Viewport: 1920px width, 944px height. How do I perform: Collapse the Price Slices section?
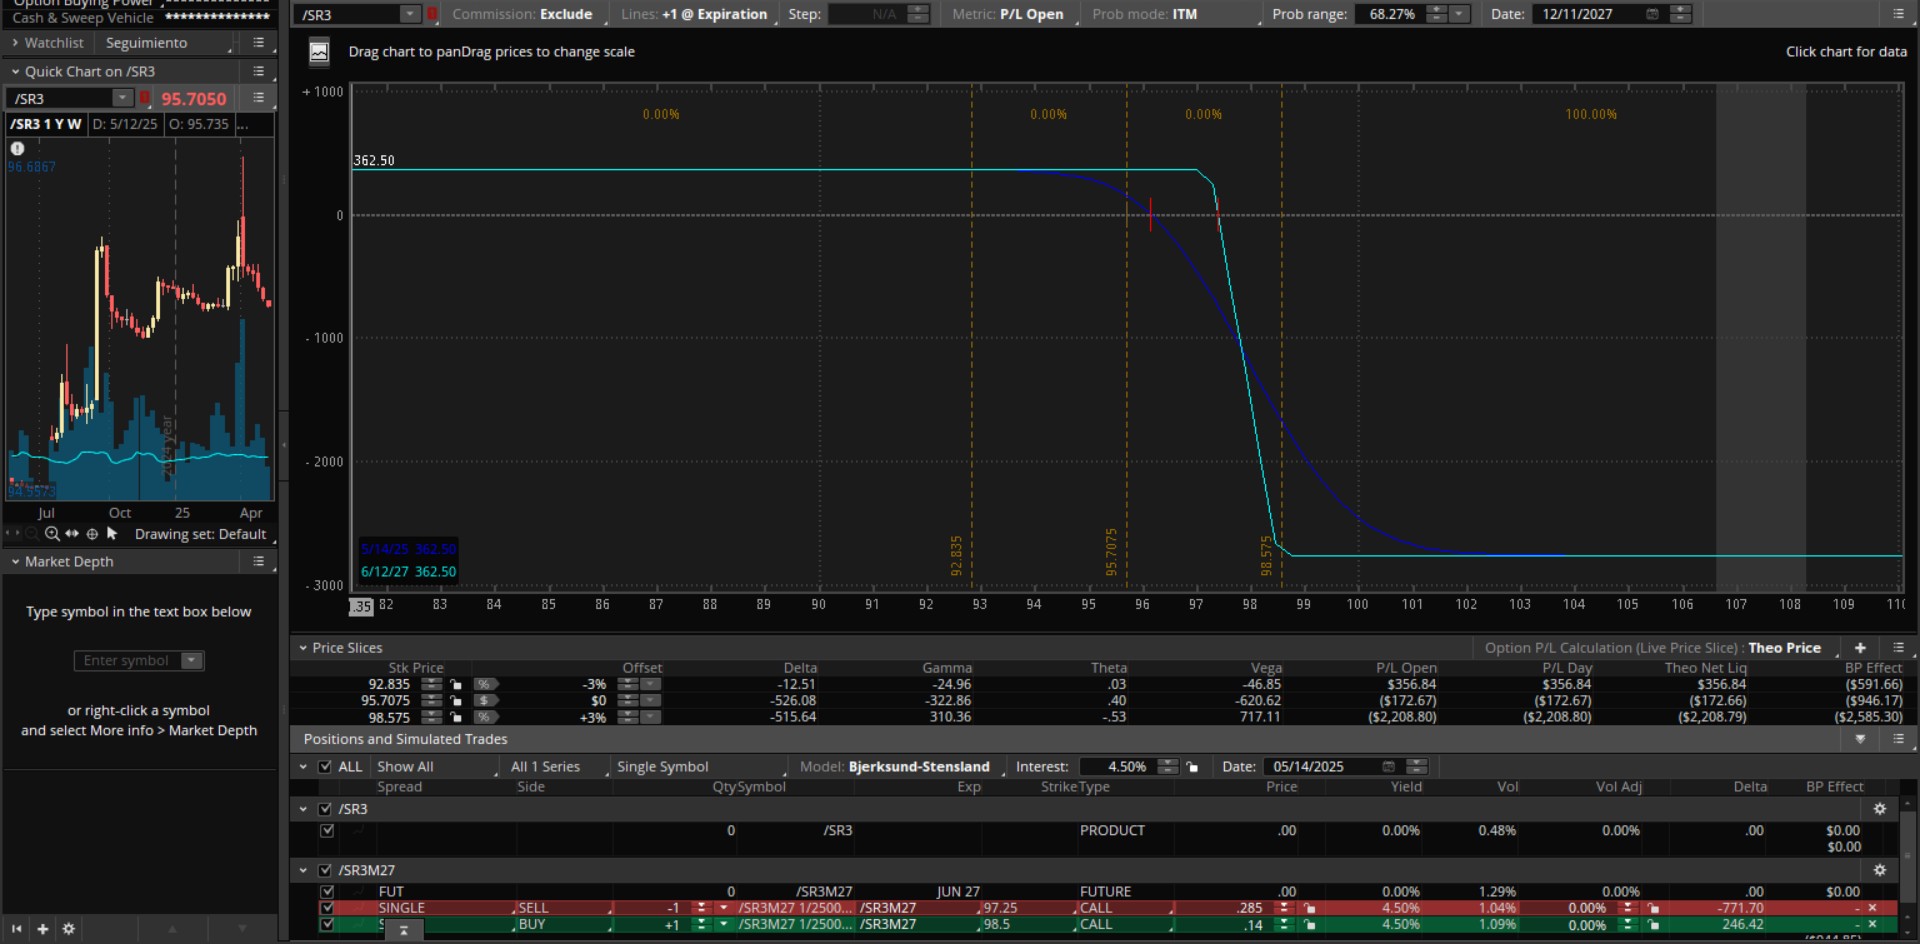point(303,648)
